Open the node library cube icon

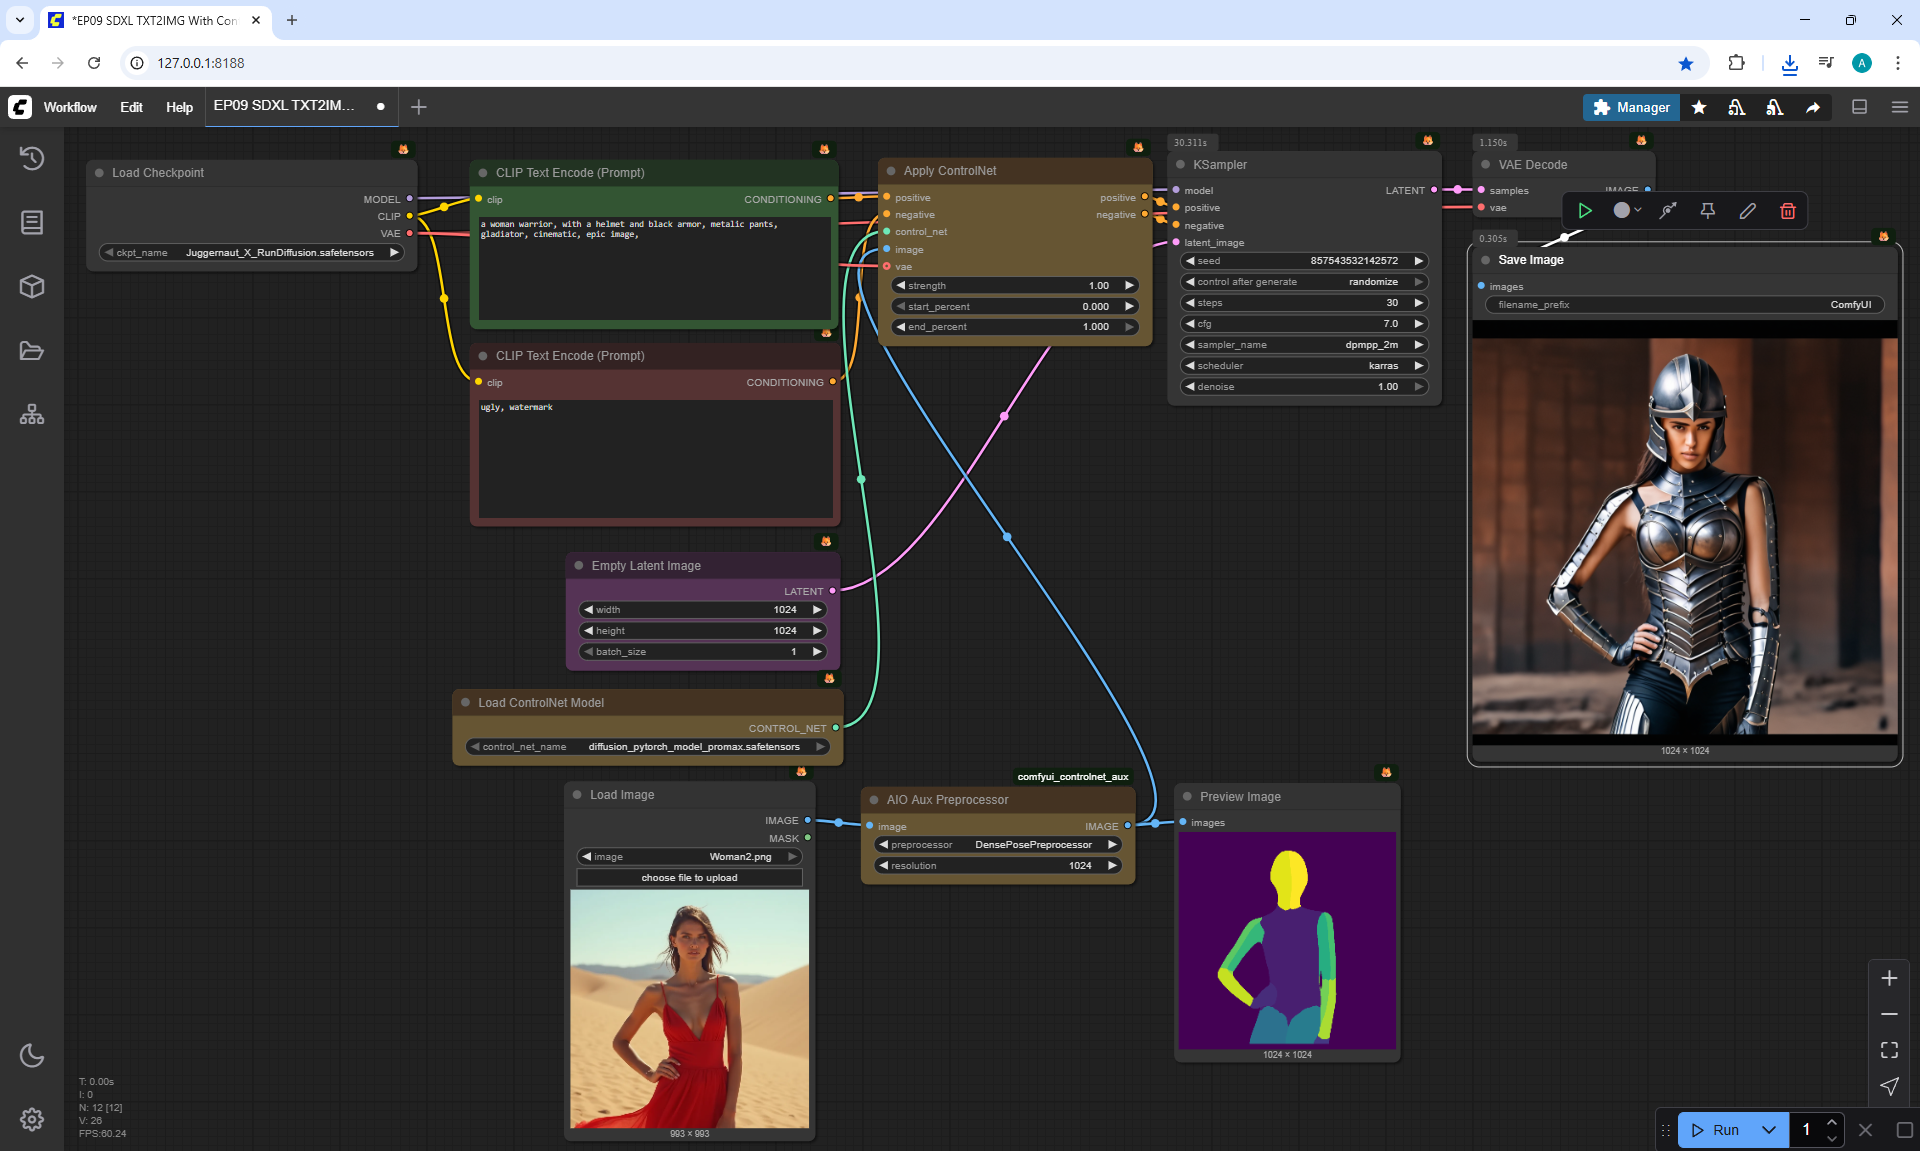[32, 287]
